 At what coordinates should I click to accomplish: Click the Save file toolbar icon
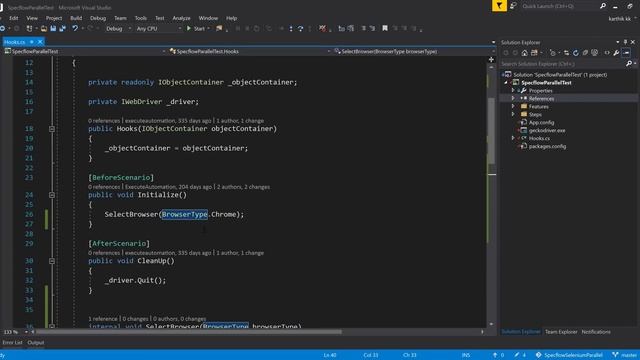[53, 29]
